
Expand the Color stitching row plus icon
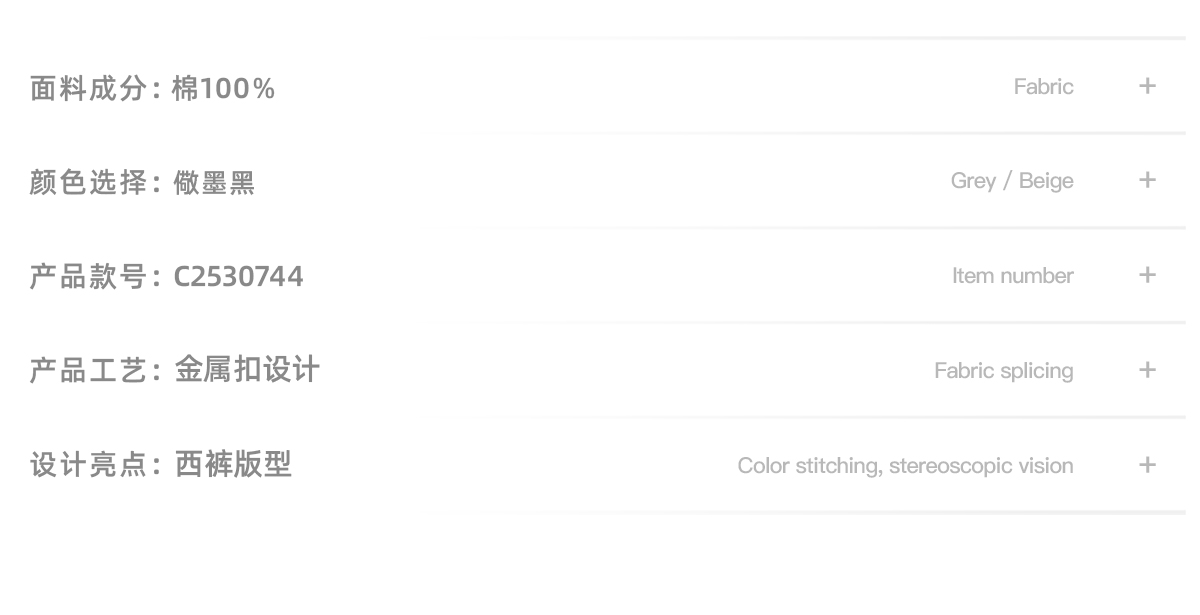click(x=1147, y=465)
